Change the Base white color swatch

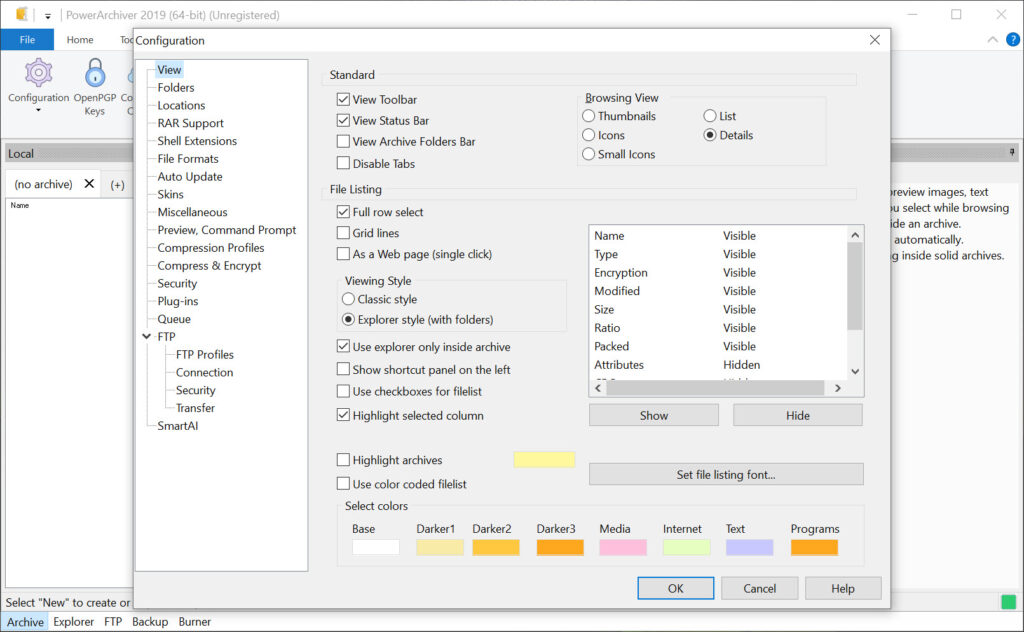coord(376,547)
